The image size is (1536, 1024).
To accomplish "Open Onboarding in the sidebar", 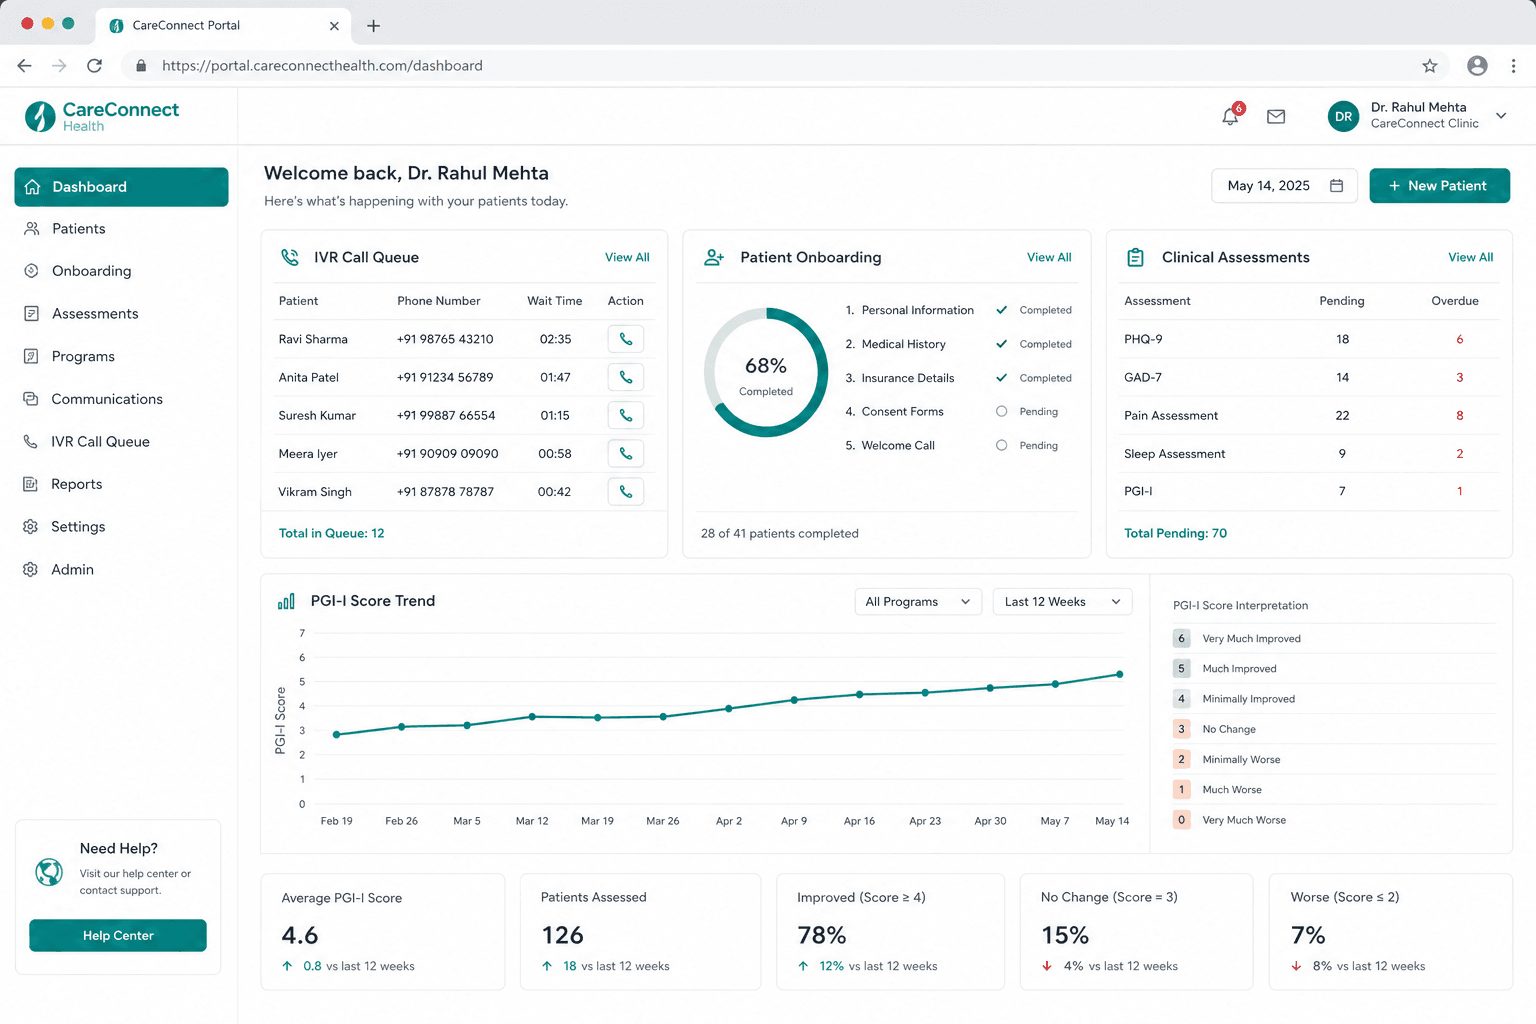I will 121,271.
